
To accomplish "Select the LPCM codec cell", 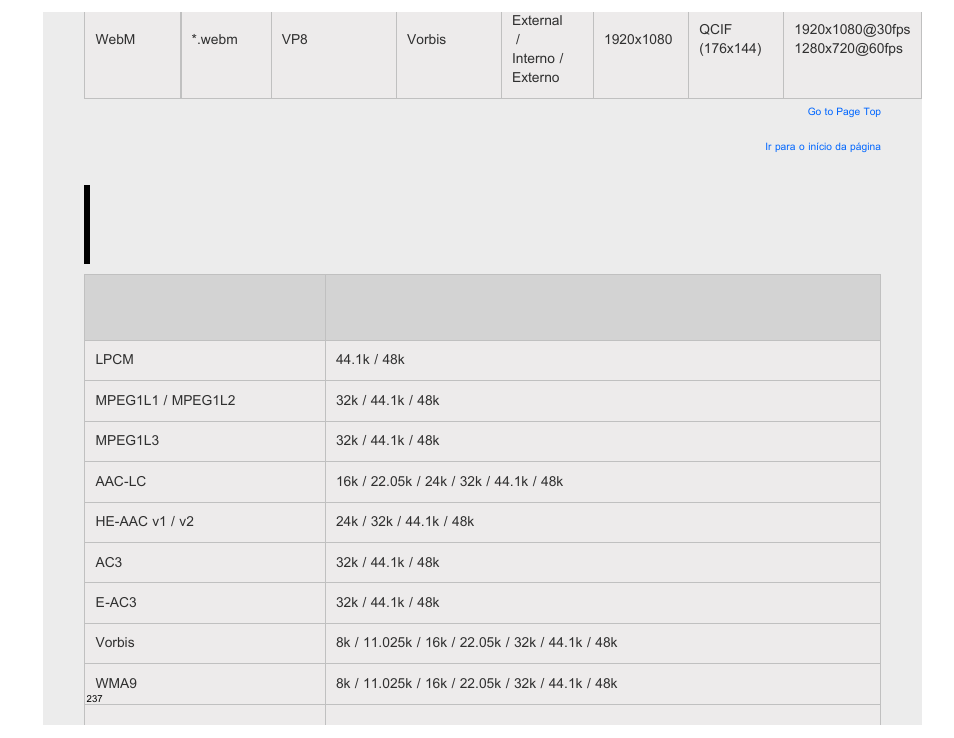I will (x=205, y=360).
